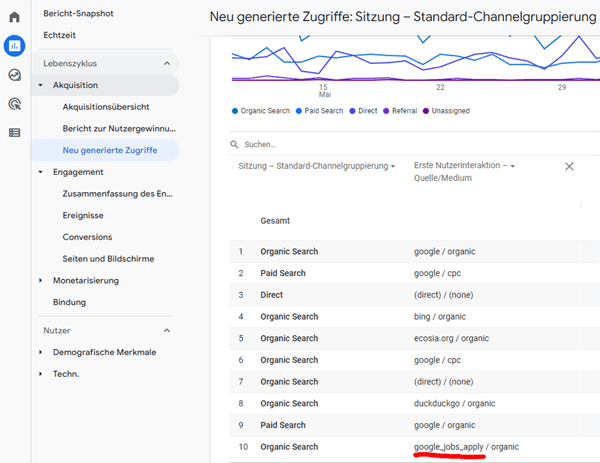600x463 pixels.
Task: Open the Reports bar chart icon
Action: tap(15, 46)
